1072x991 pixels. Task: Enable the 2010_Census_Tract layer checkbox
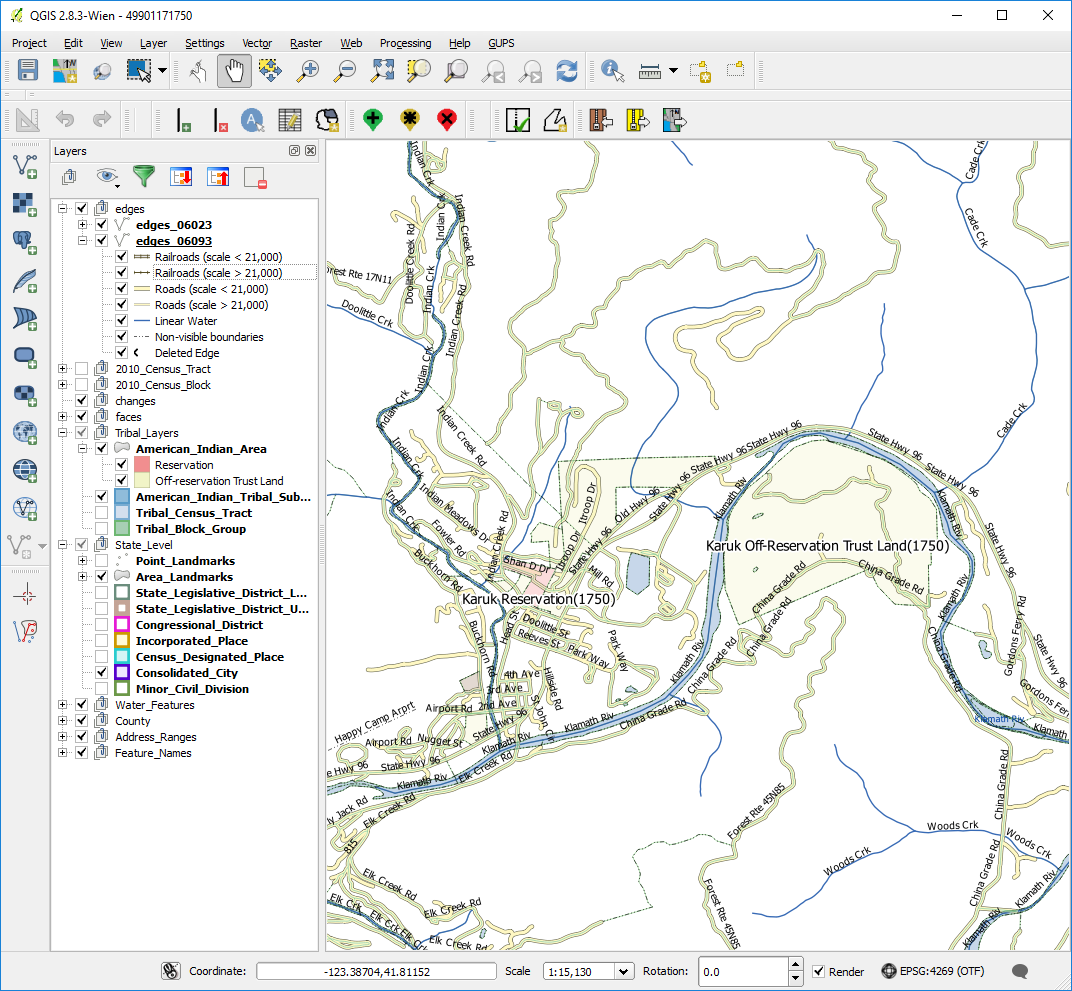[82, 369]
